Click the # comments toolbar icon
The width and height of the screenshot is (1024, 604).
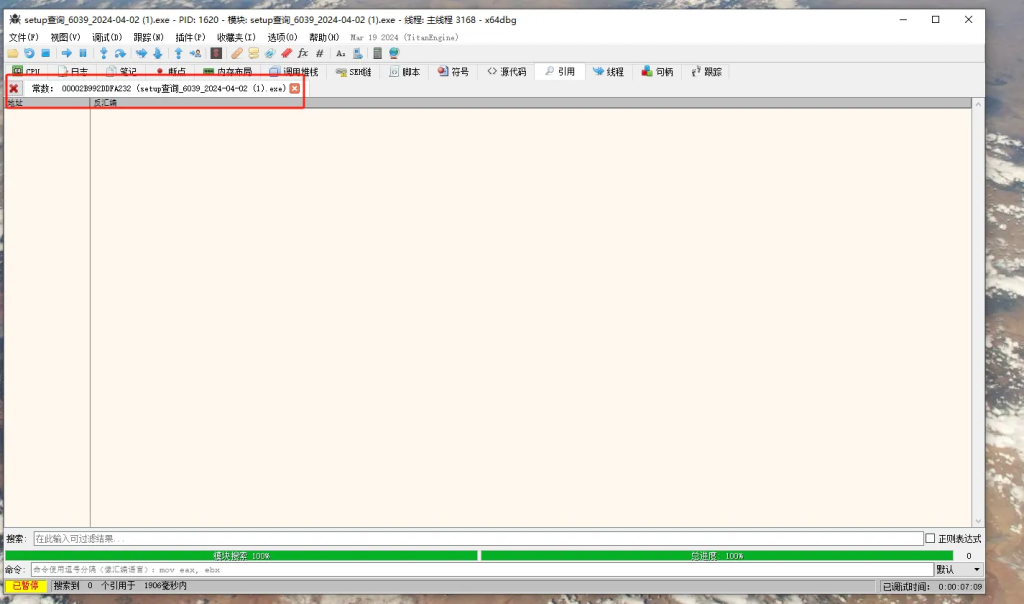(x=319, y=53)
